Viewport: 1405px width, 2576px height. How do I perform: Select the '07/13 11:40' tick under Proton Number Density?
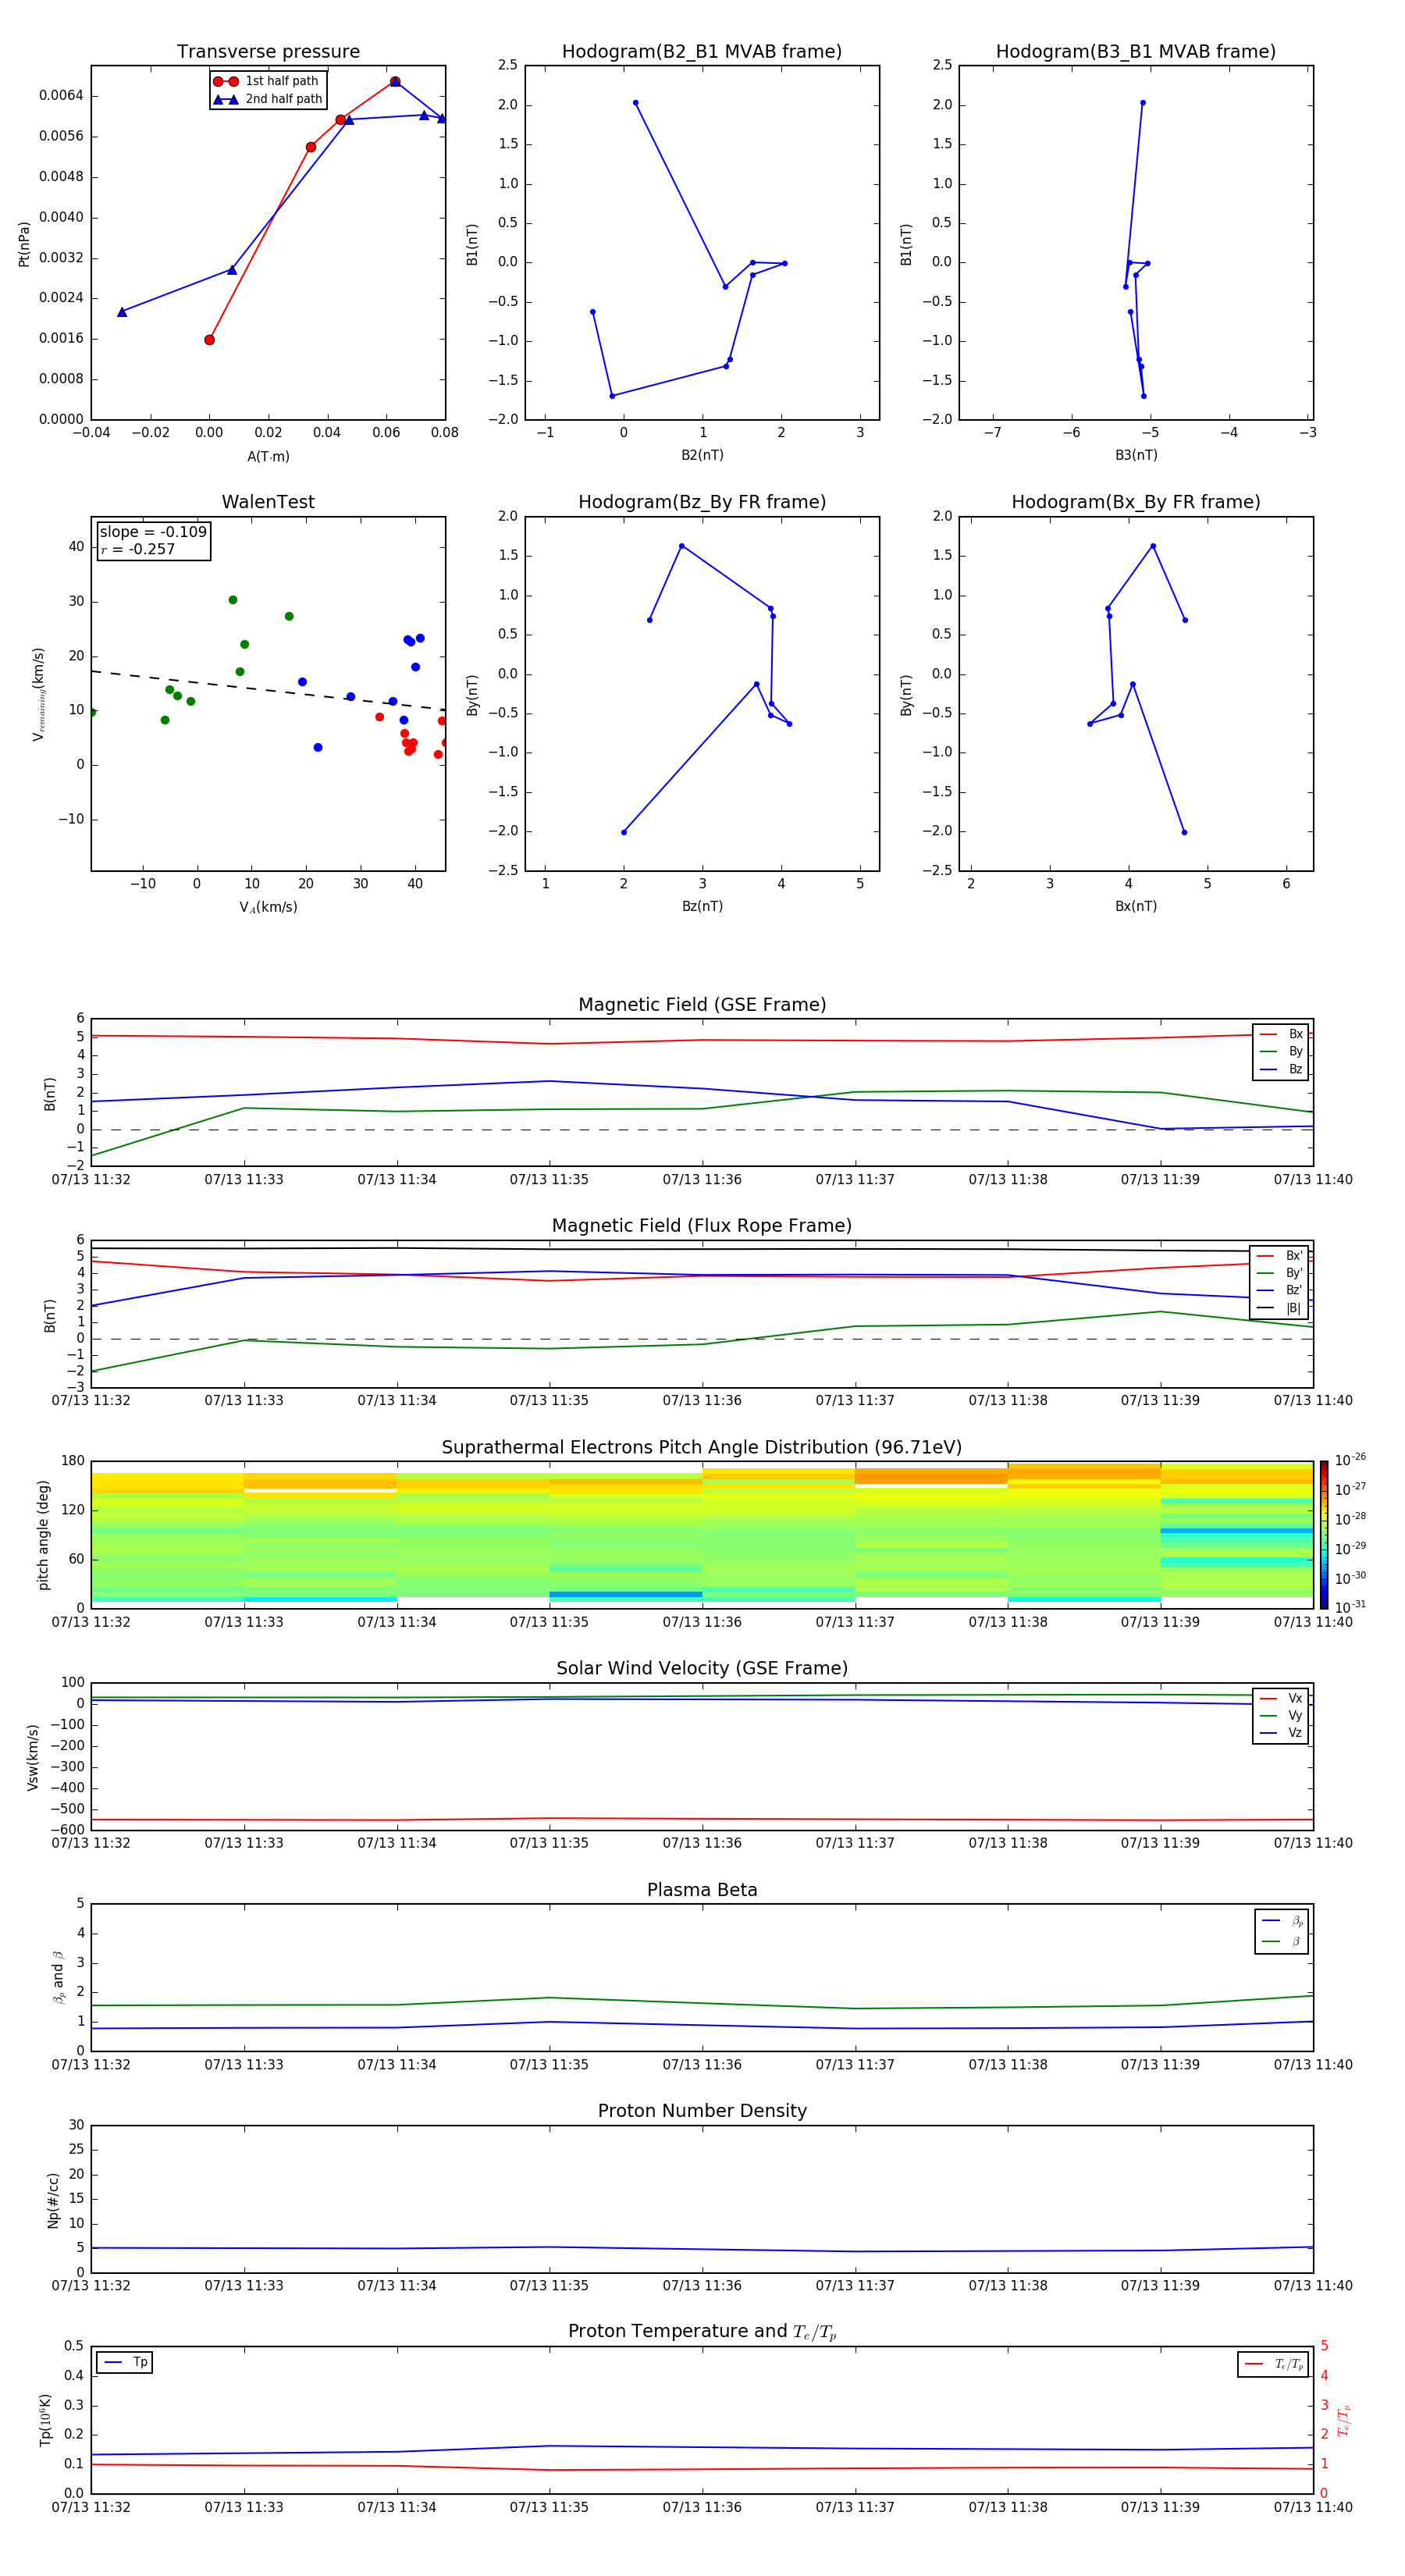[x=1313, y=2285]
